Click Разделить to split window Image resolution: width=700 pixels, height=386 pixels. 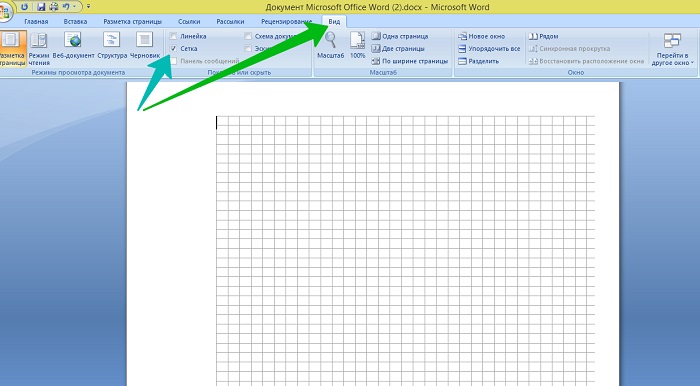pyautogui.click(x=479, y=61)
